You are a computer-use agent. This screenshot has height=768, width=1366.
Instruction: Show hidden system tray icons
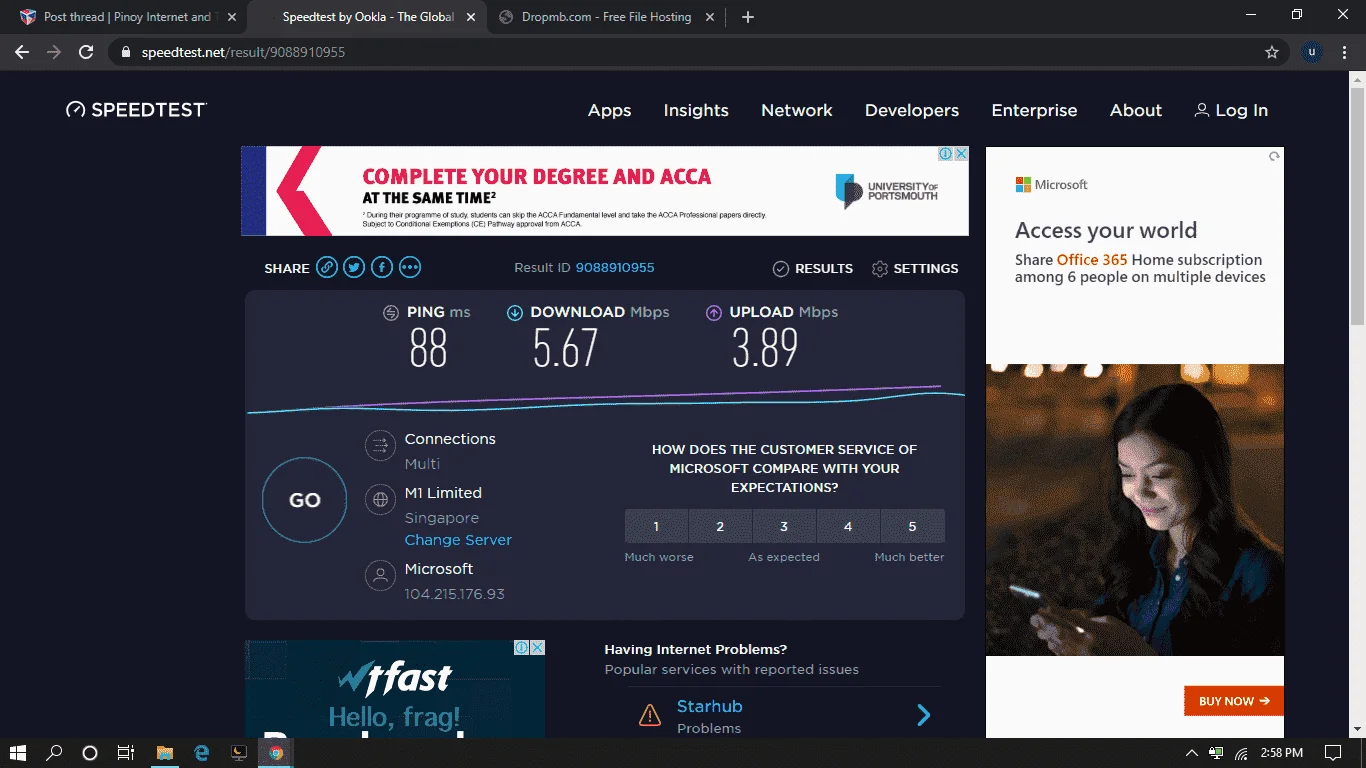1191,753
